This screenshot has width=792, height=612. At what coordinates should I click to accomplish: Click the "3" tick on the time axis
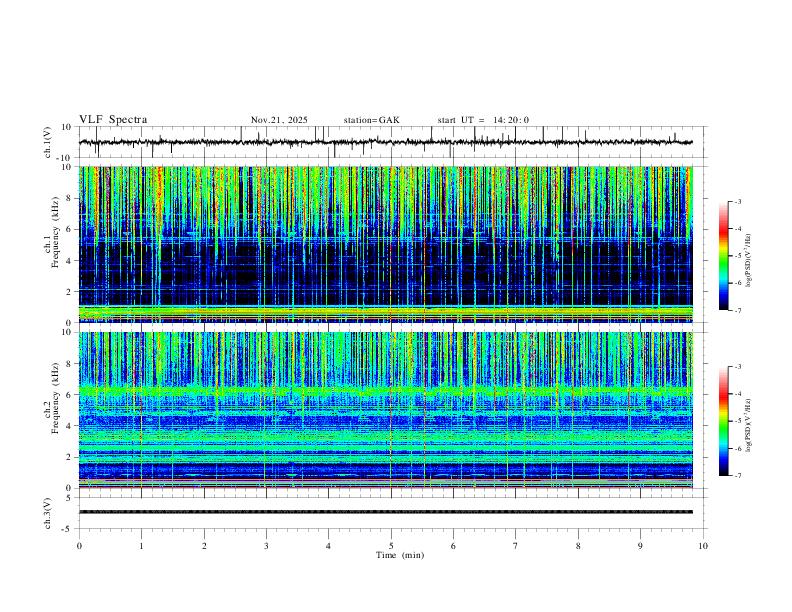(266, 546)
